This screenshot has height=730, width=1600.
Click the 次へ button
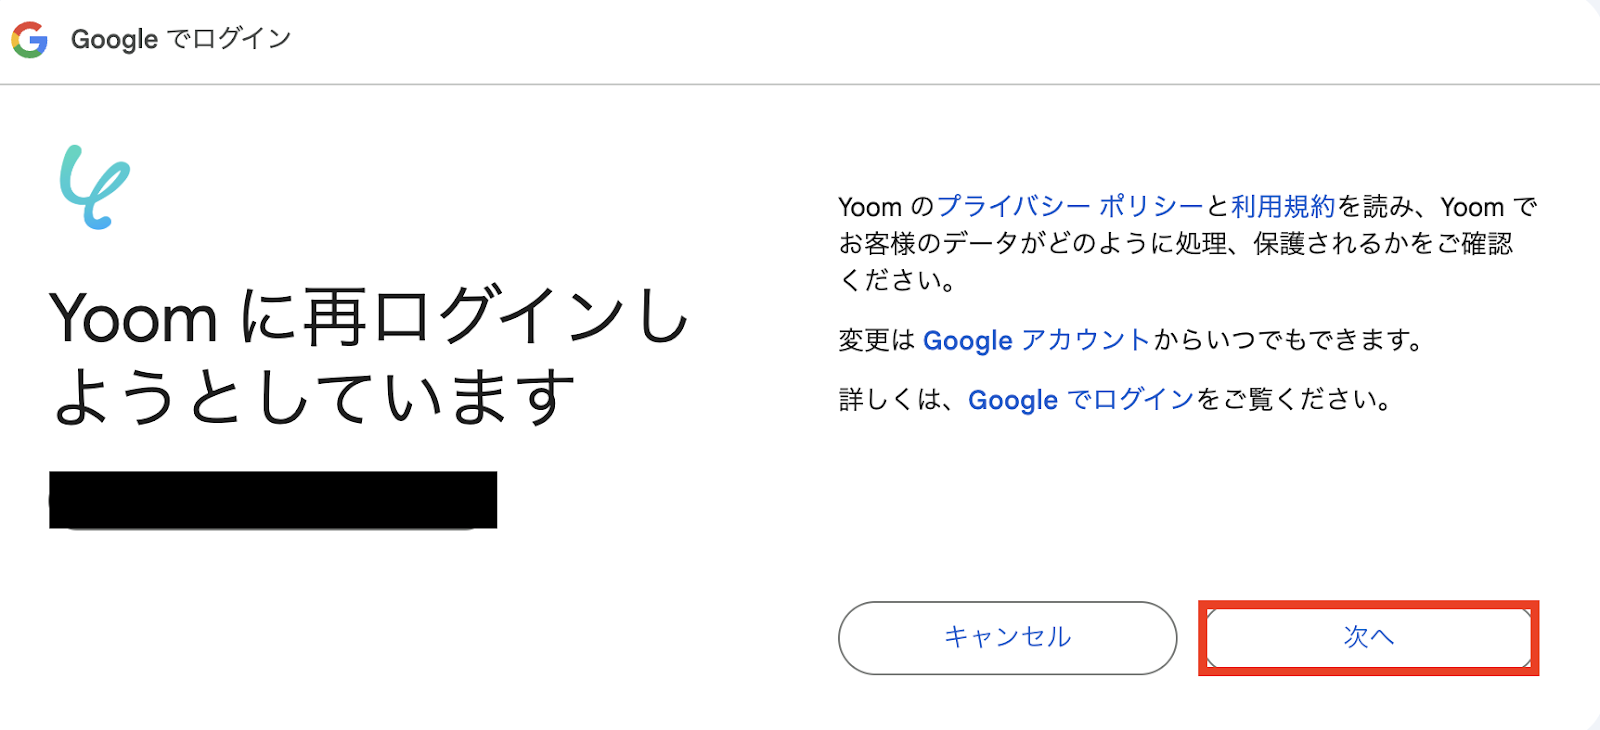pos(1368,638)
